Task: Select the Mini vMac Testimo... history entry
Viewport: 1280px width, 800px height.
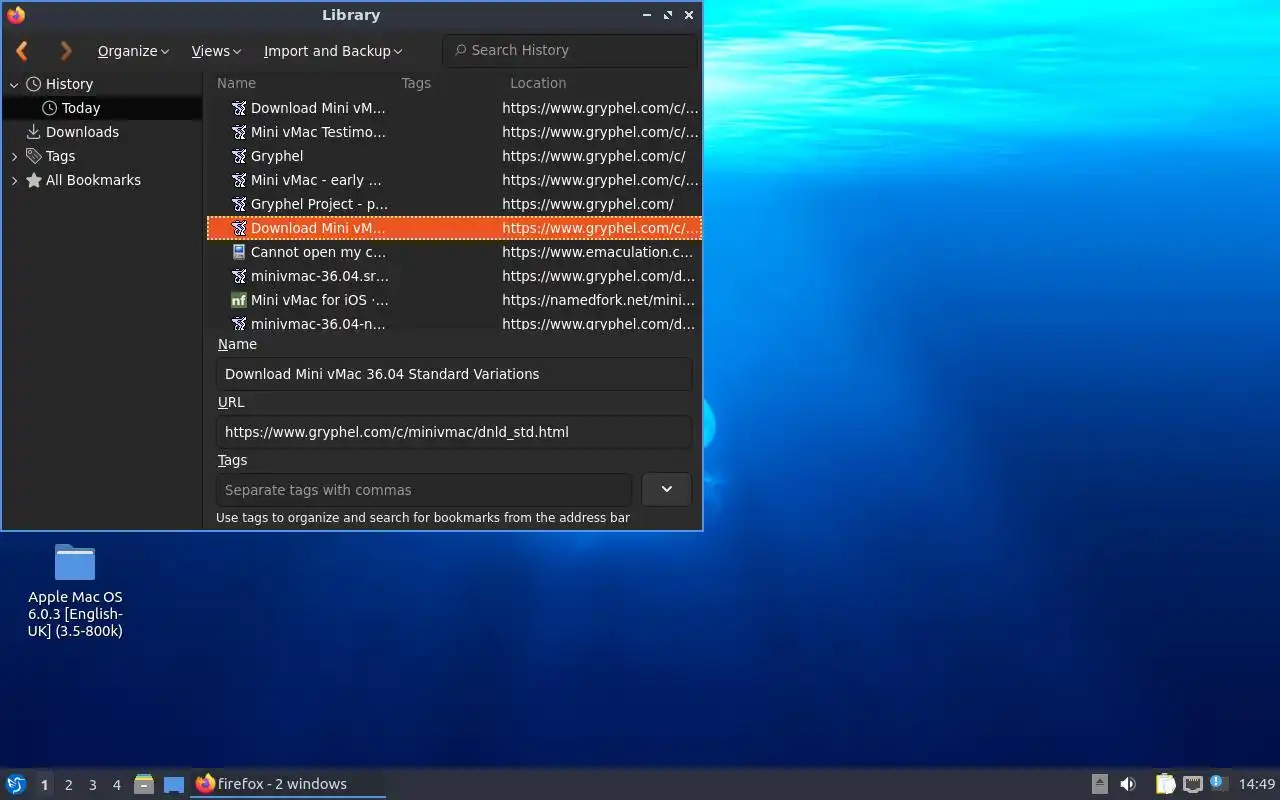Action: [x=454, y=132]
